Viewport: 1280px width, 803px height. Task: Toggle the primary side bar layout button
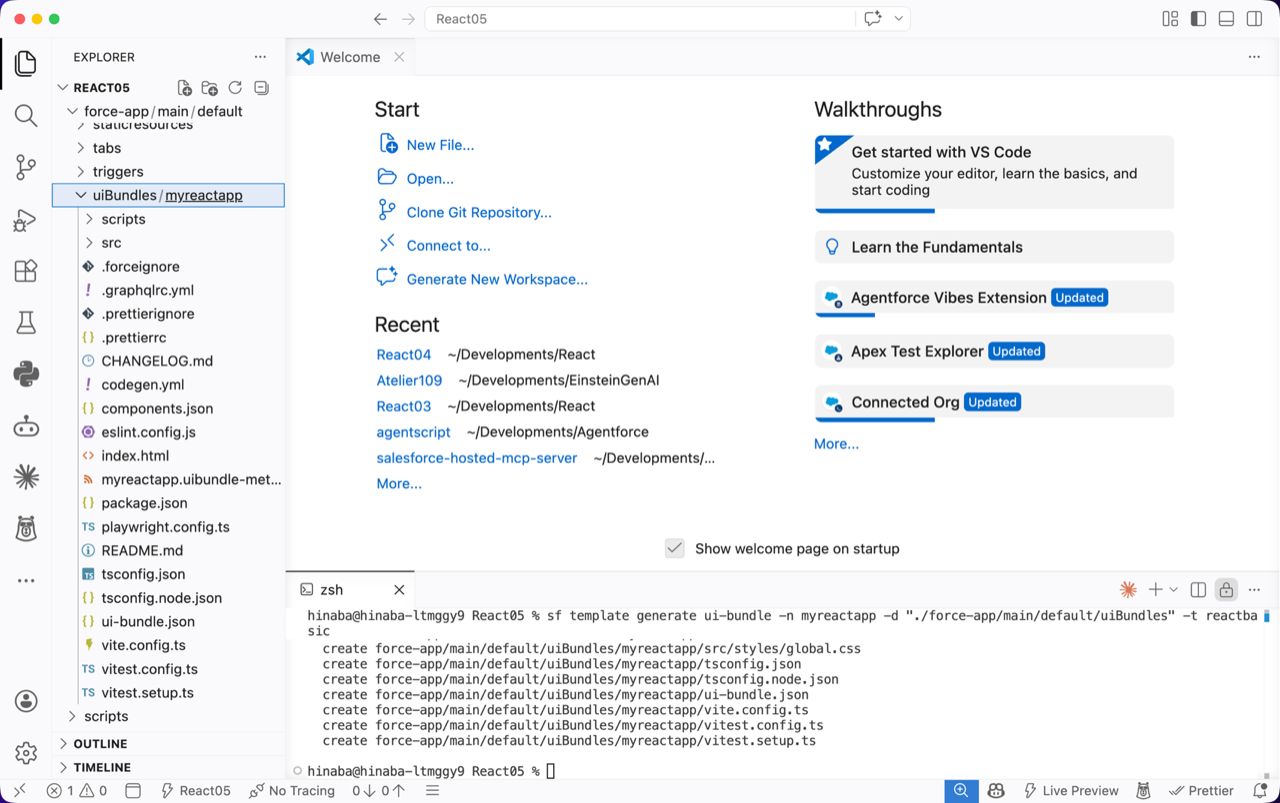[1198, 19]
